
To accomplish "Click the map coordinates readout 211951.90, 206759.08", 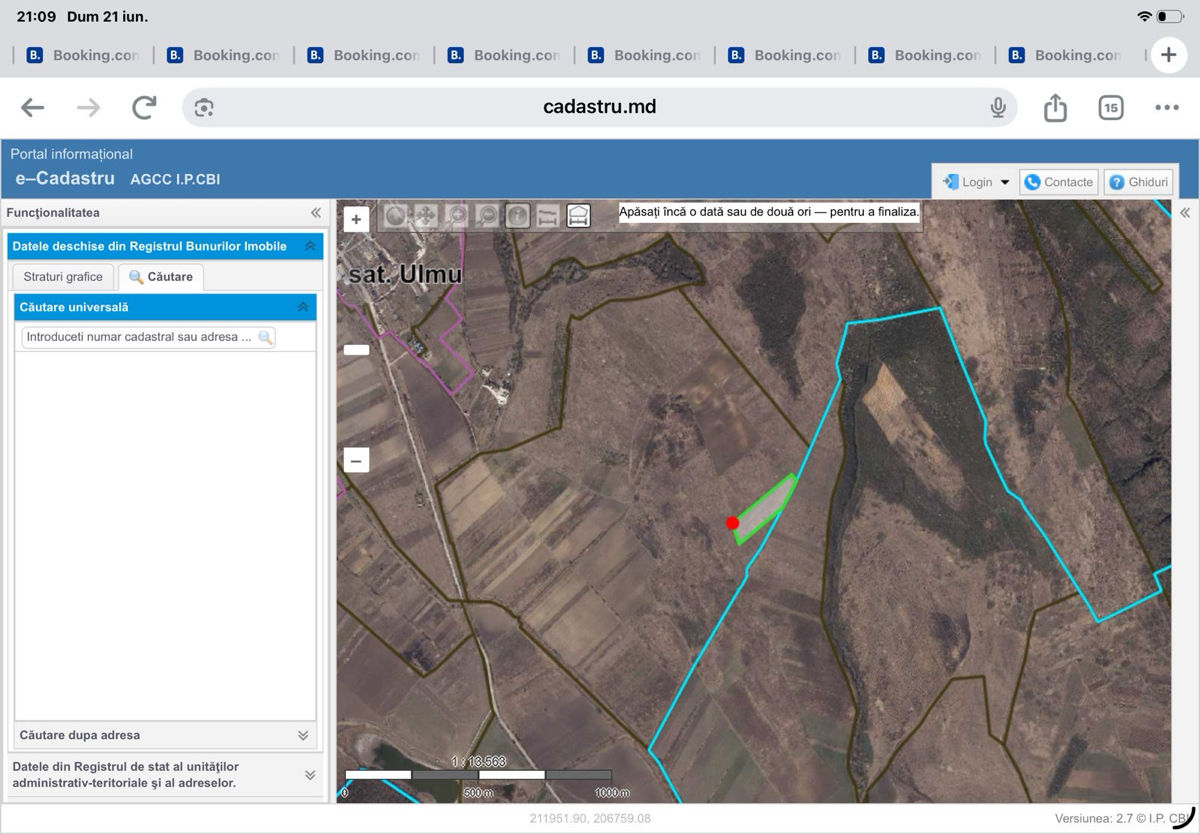I will (590, 818).
